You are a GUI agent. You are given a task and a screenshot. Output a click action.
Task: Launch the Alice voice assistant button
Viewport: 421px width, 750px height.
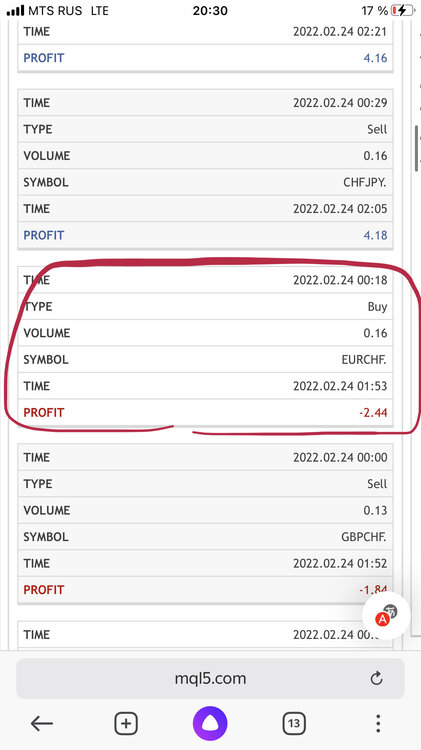point(210,724)
